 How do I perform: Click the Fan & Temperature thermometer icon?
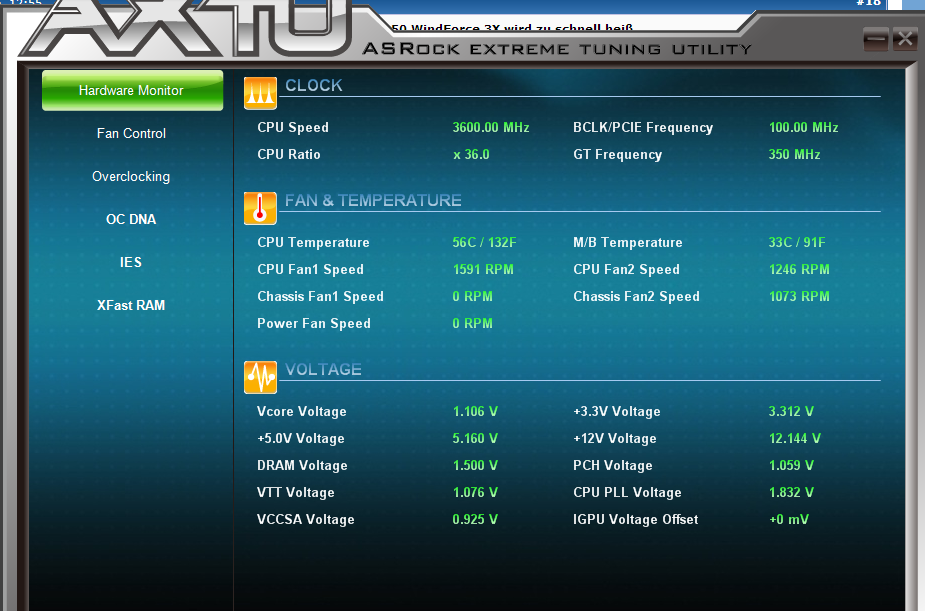(260, 208)
